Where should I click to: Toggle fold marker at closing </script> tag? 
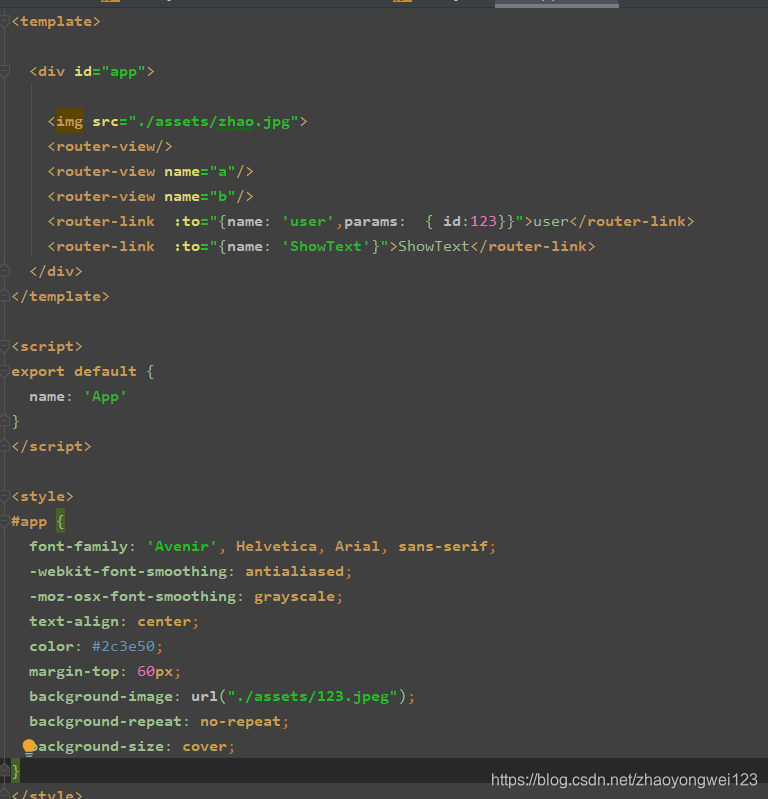(5, 446)
